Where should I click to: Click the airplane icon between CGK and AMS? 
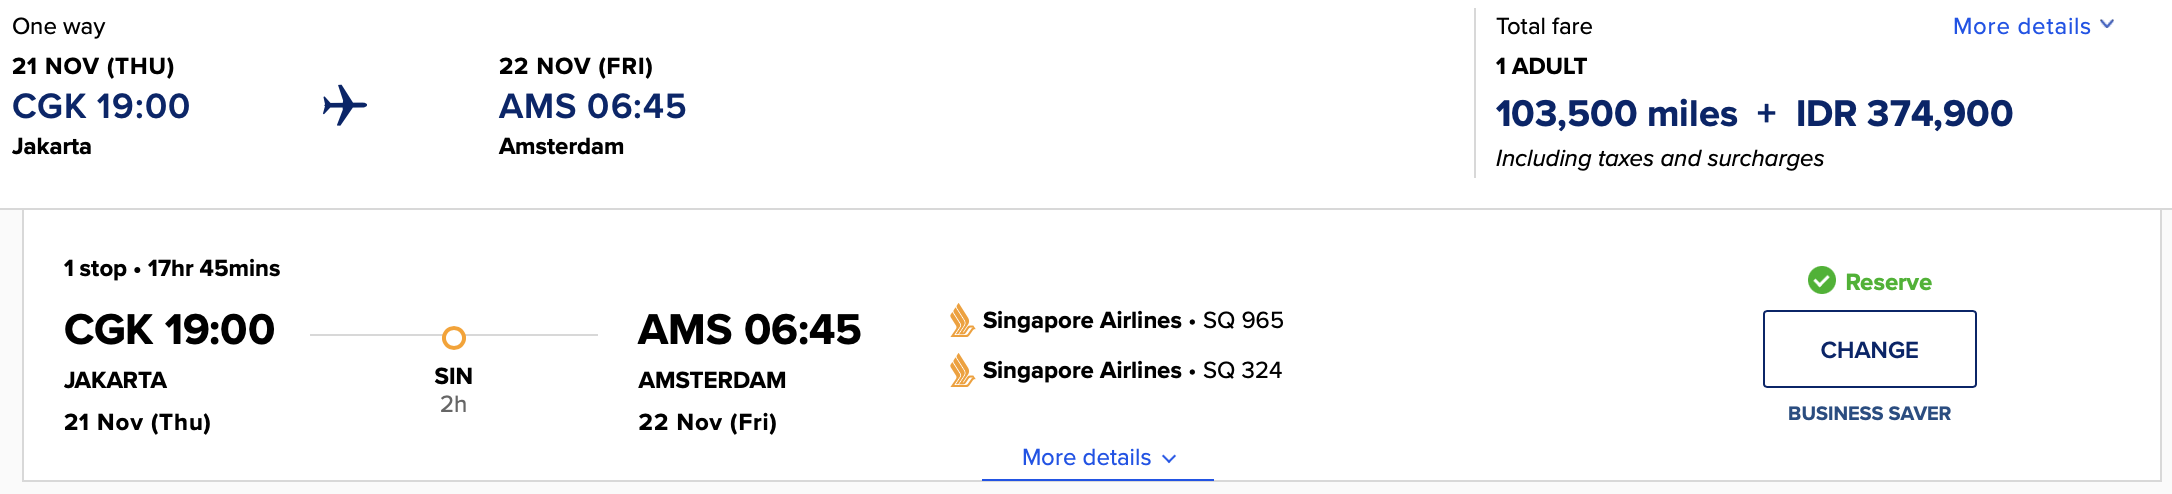pyautogui.click(x=345, y=105)
